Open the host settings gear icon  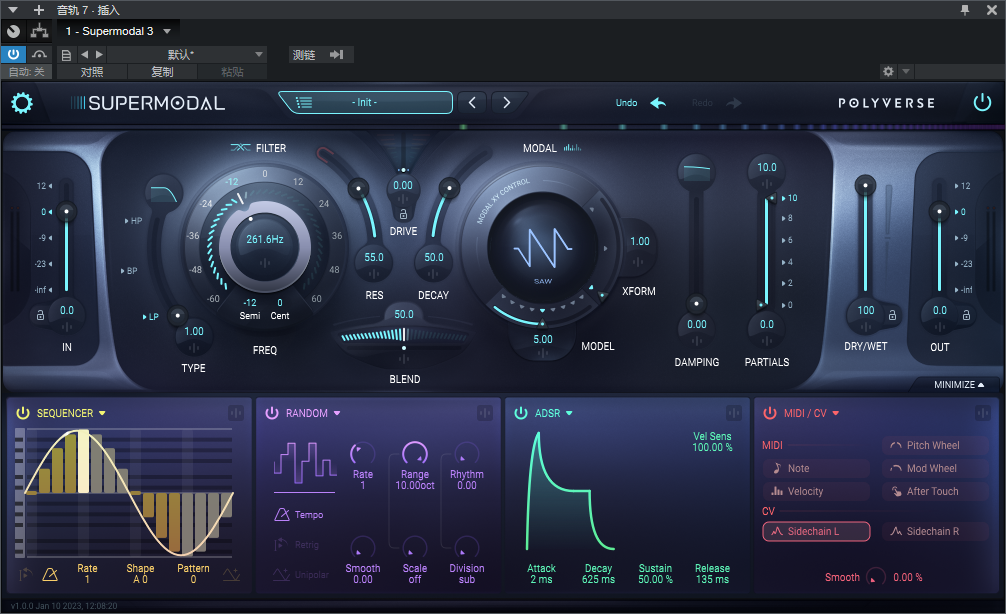(x=888, y=71)
